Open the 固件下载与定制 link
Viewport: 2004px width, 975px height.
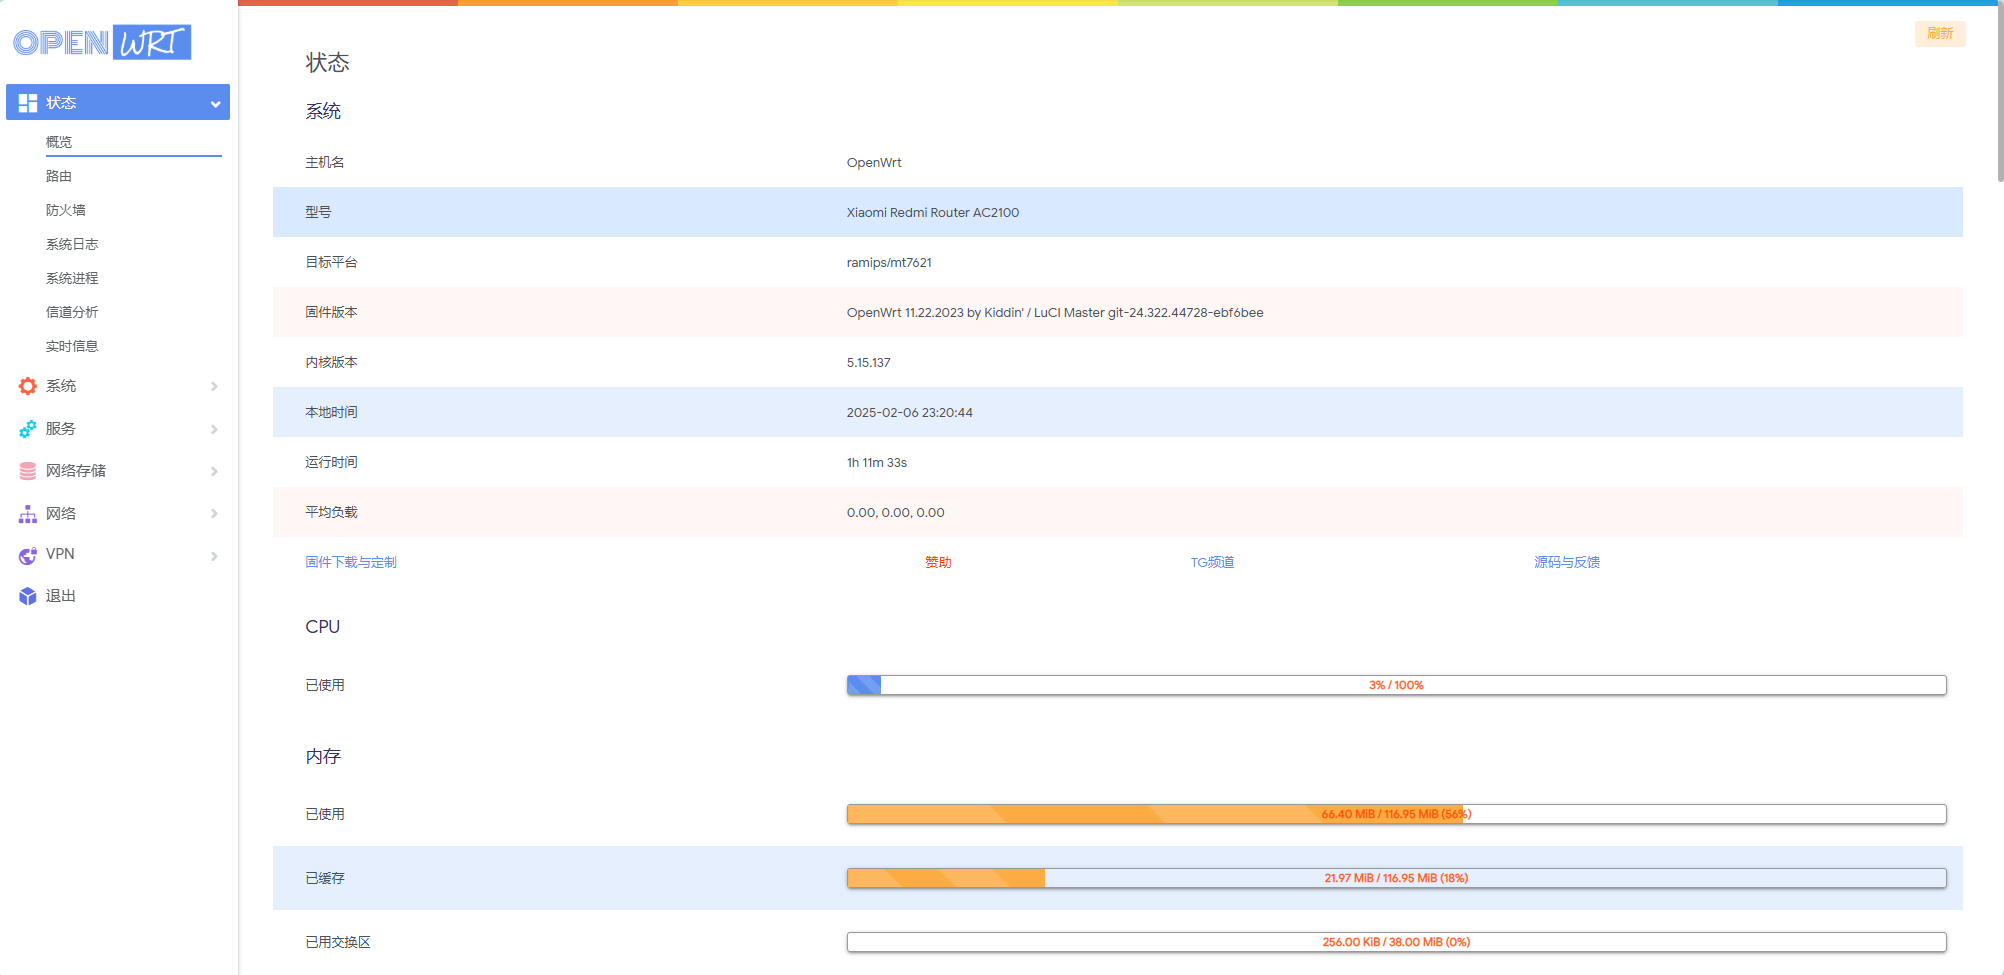click(351, 562)
